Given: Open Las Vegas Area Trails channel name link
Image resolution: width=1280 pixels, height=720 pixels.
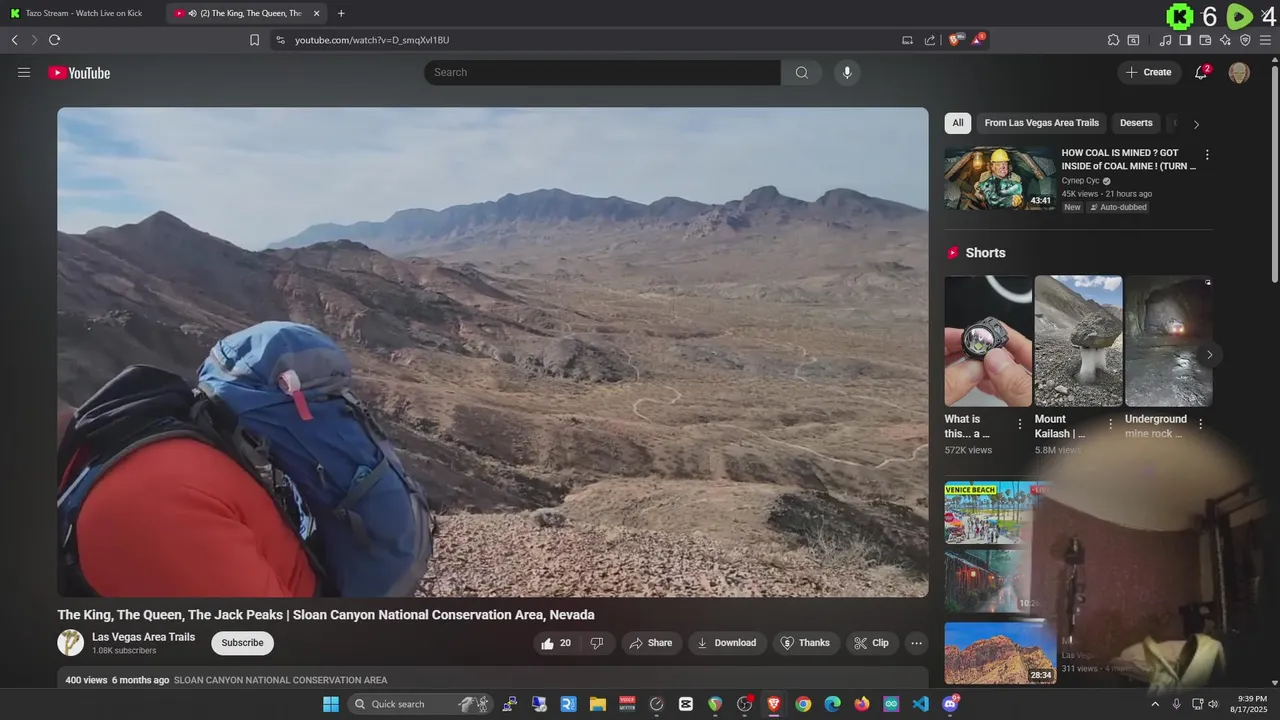Looking at the screenshot, I should (x=143, y=637).
